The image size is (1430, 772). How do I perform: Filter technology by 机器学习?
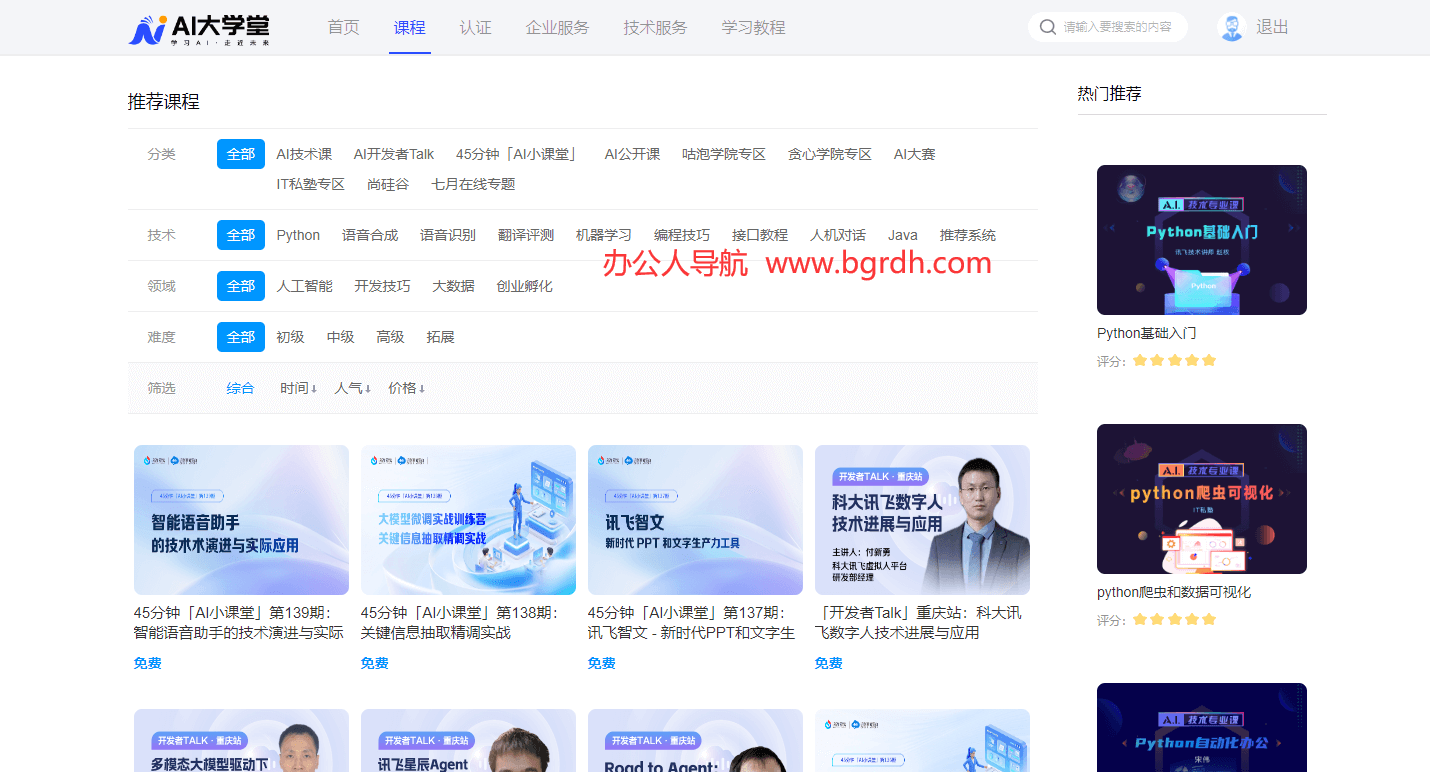point(604,235)
